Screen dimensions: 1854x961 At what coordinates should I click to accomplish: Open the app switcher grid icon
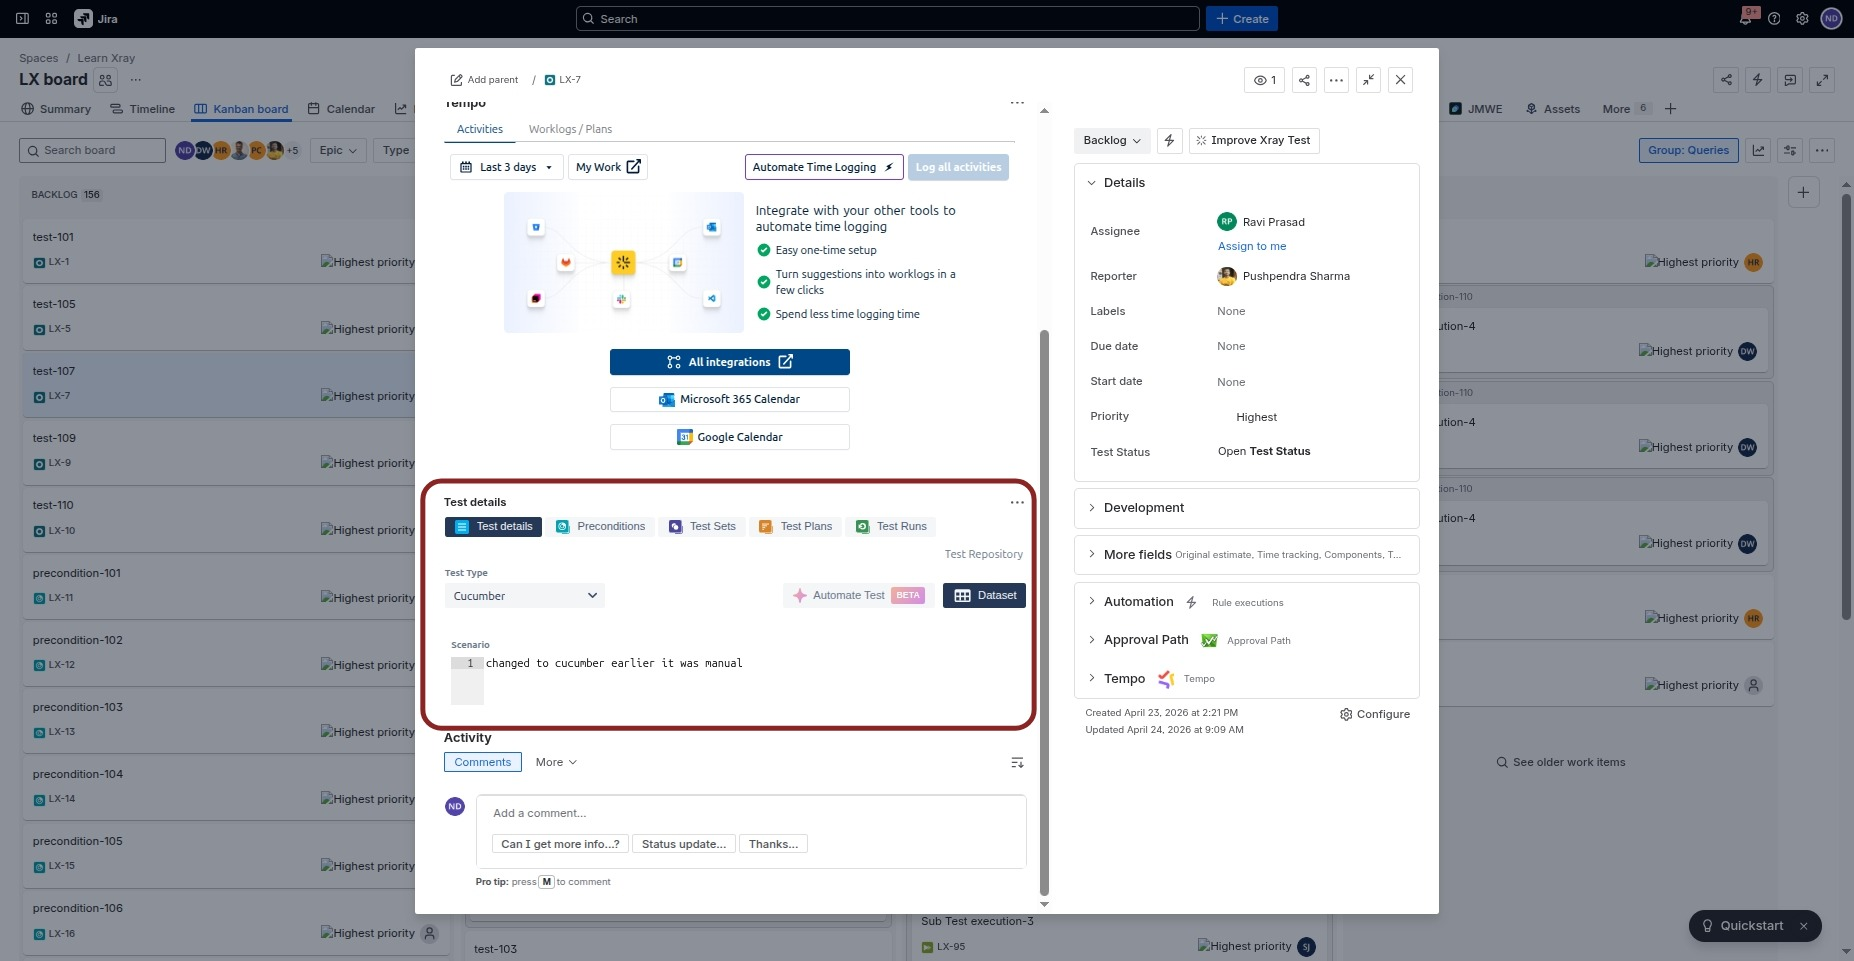(52, 19)
